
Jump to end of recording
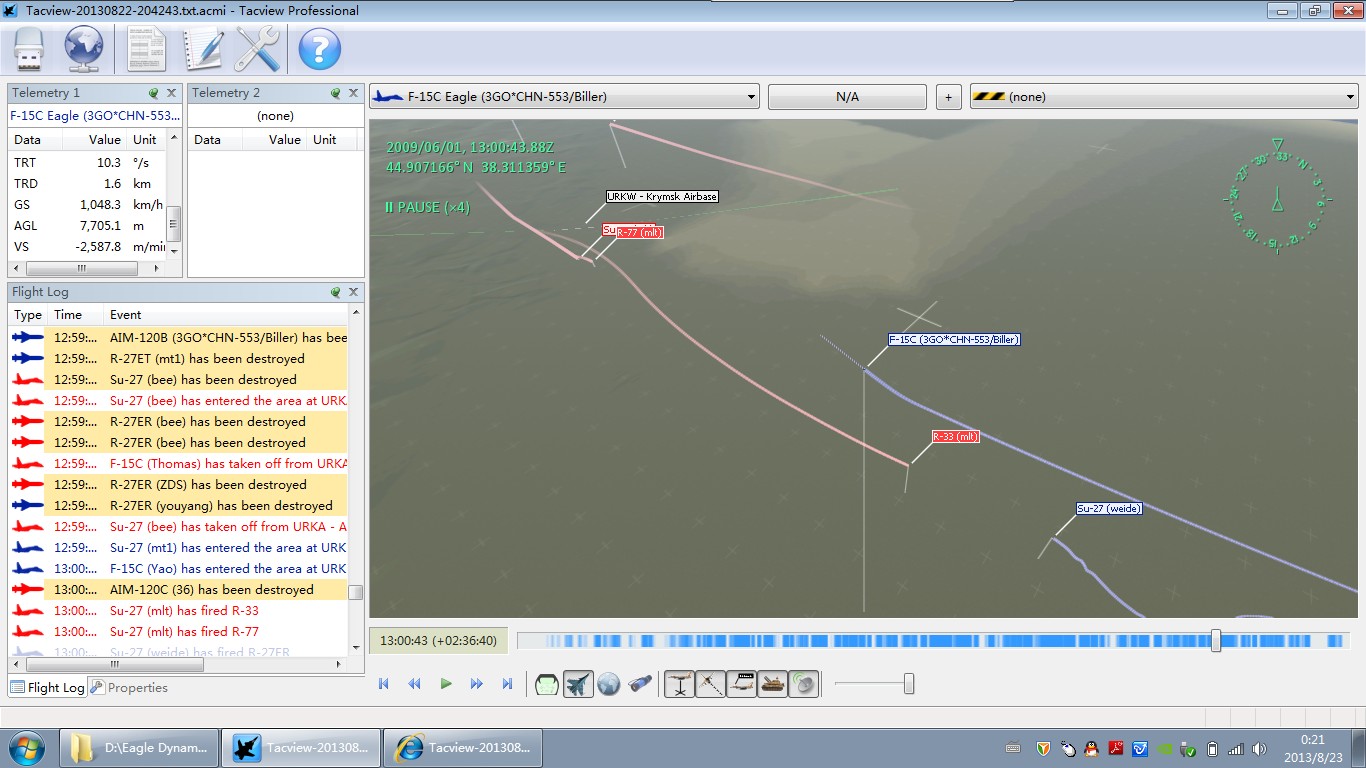pyautogui.click(x=507, y=684)
